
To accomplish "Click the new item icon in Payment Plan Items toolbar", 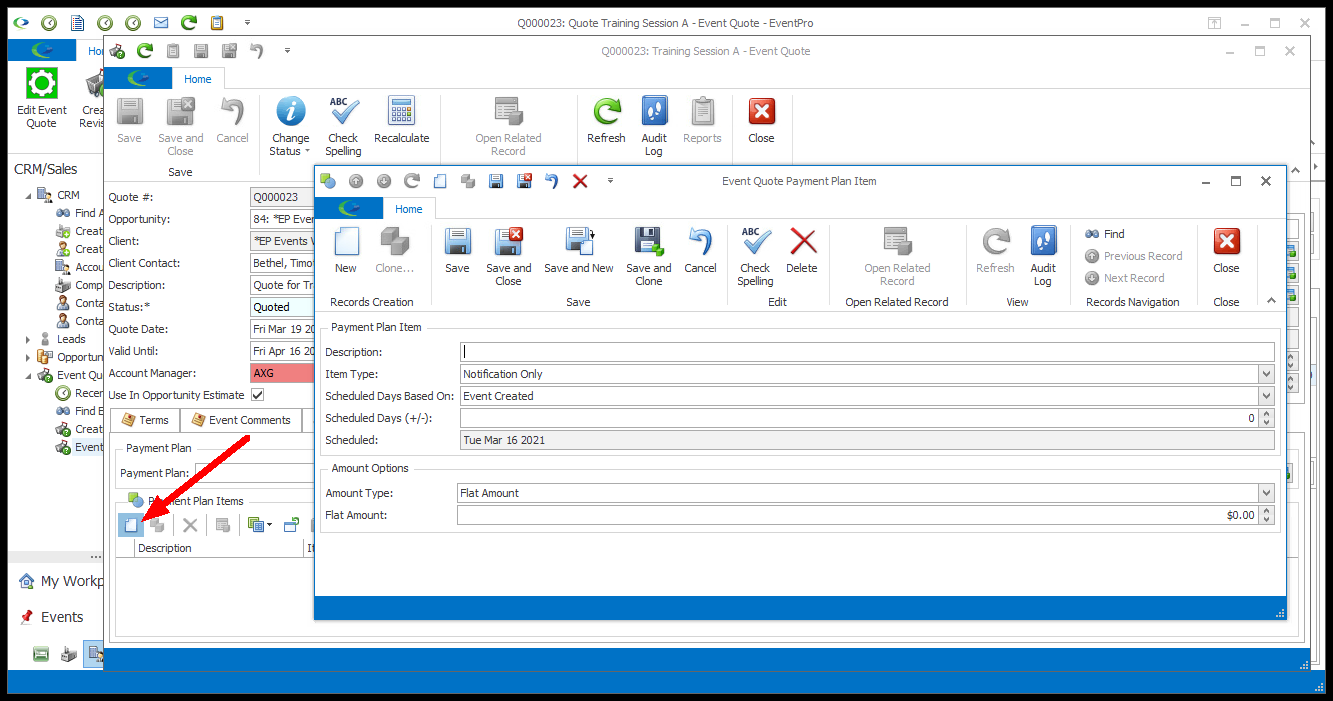I will [130, 525].
